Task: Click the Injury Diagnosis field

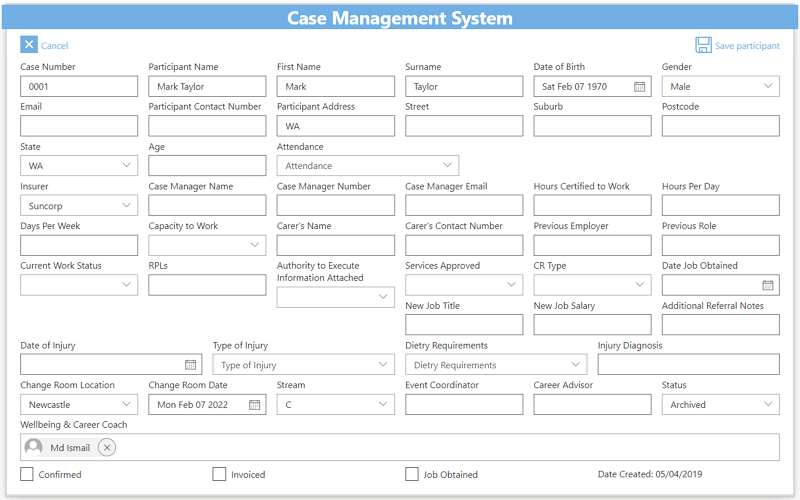Action: [x=688, y=365]
